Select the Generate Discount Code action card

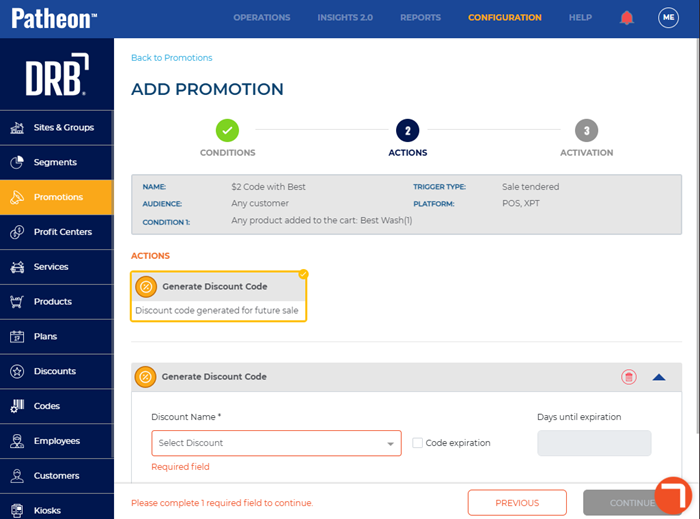coord(218,296)
